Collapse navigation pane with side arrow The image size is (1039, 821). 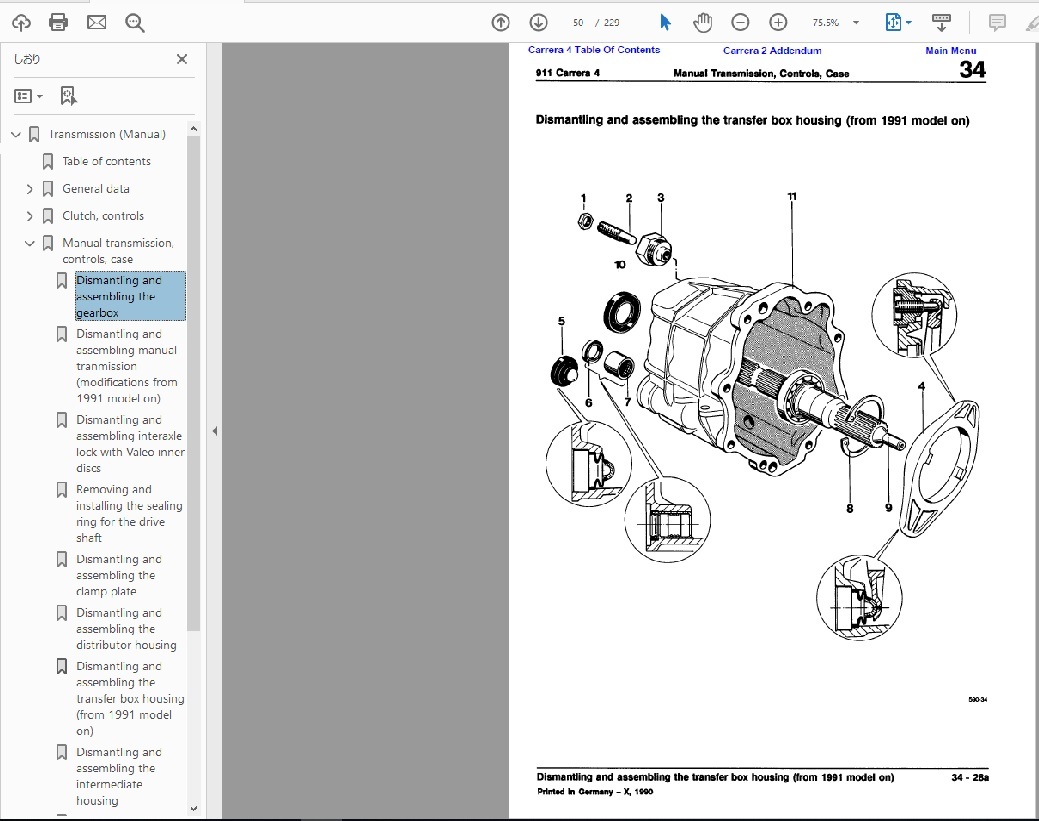tap(215, 431)
